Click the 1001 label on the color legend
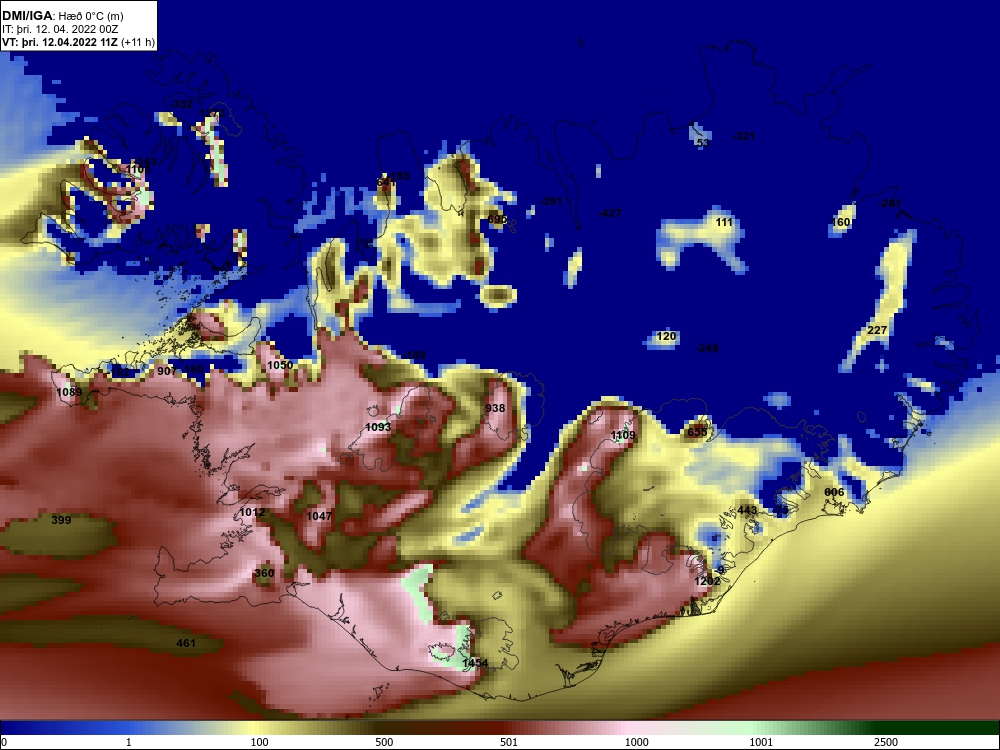The height and width of the screenshot is (750, 1000). tap(761, 742)
